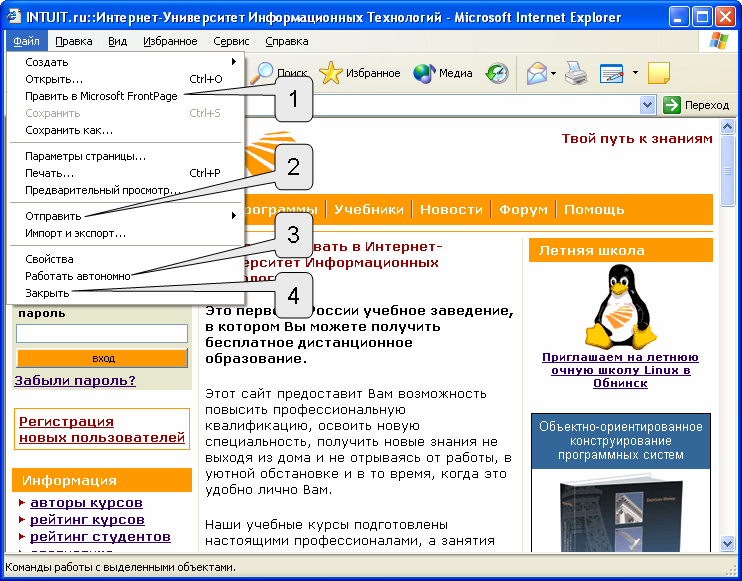Image resolution: width=742 pixels, height=581 pixels.
Task: Go to Новости navigation tab
Action: click(451, 210)
